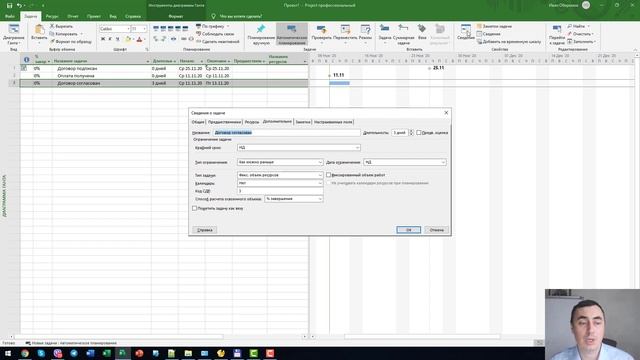The width and height of the screenshot is (640, 360).
Task: Switch to Общие tab in dialog
Action: coord(198,122)
